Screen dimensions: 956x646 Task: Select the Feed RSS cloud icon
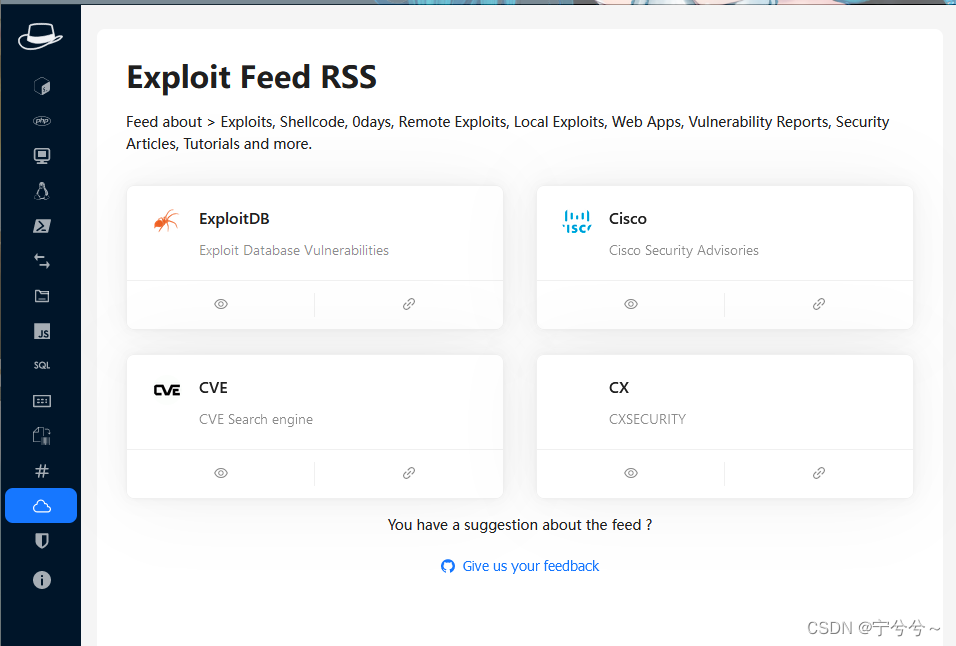coord(41,506)
